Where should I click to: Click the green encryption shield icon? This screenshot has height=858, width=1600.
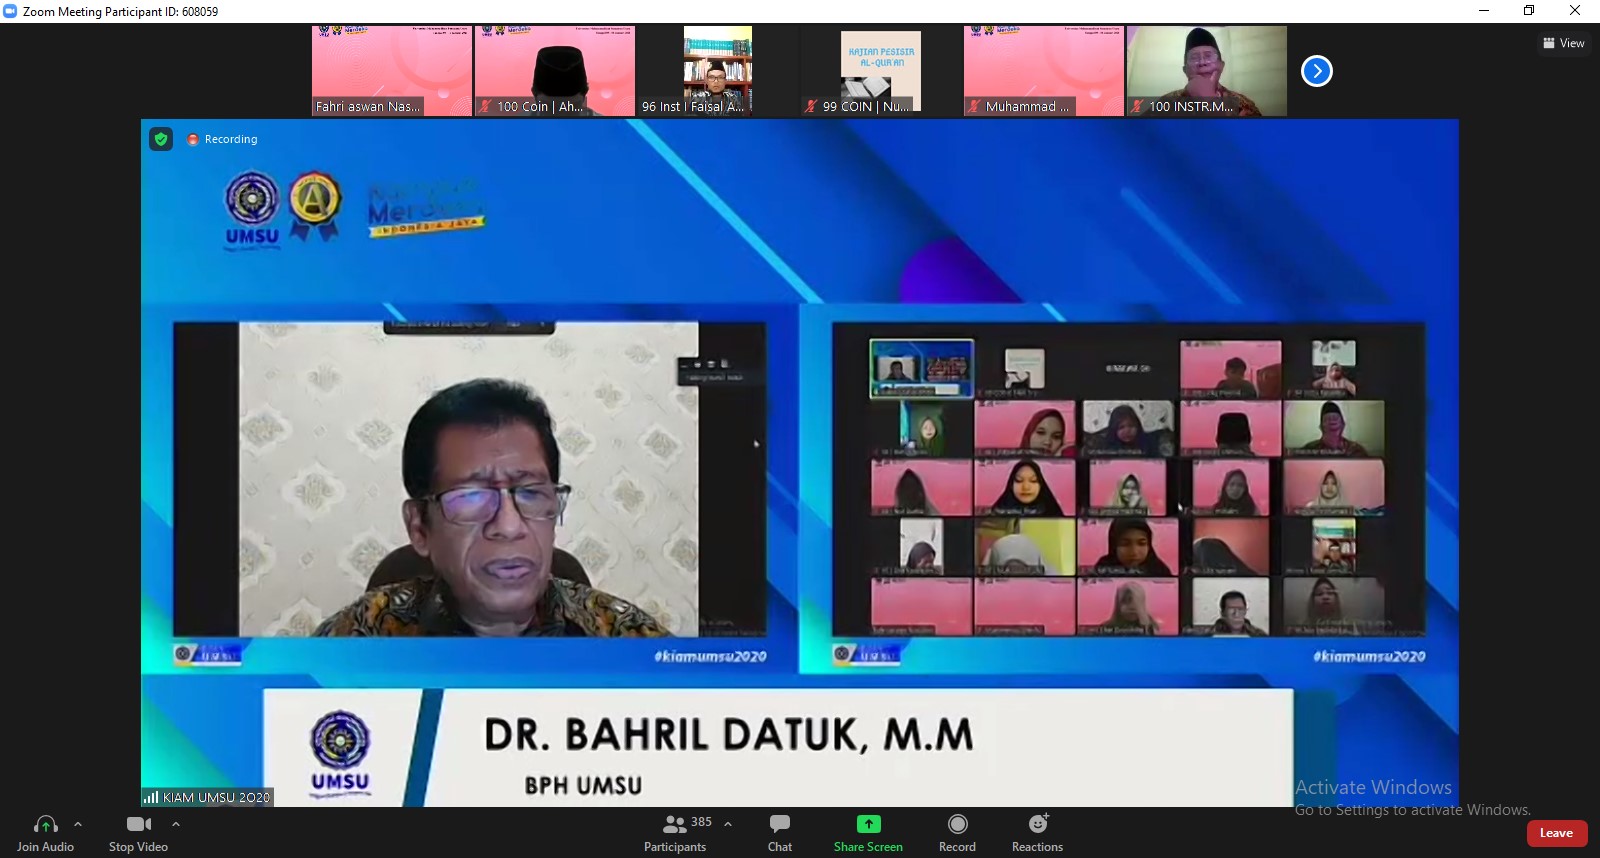tap(161, 139)
